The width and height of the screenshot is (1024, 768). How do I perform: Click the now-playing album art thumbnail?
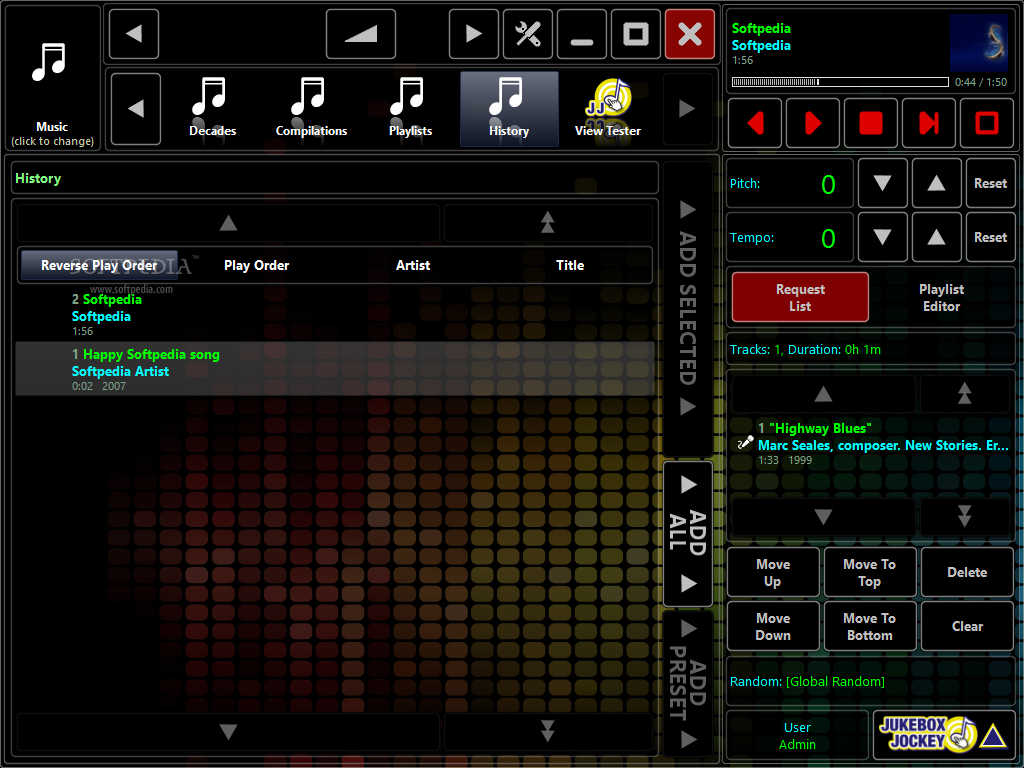[x=979, y=43]
